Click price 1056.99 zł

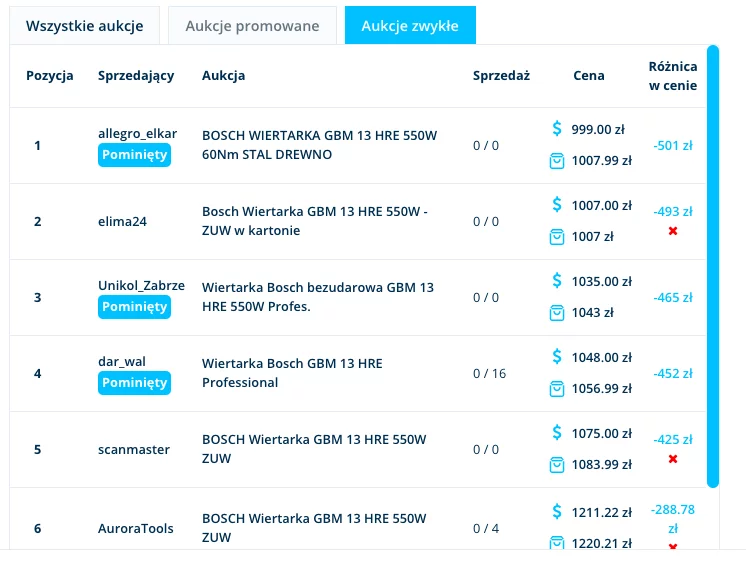point(602,389)
